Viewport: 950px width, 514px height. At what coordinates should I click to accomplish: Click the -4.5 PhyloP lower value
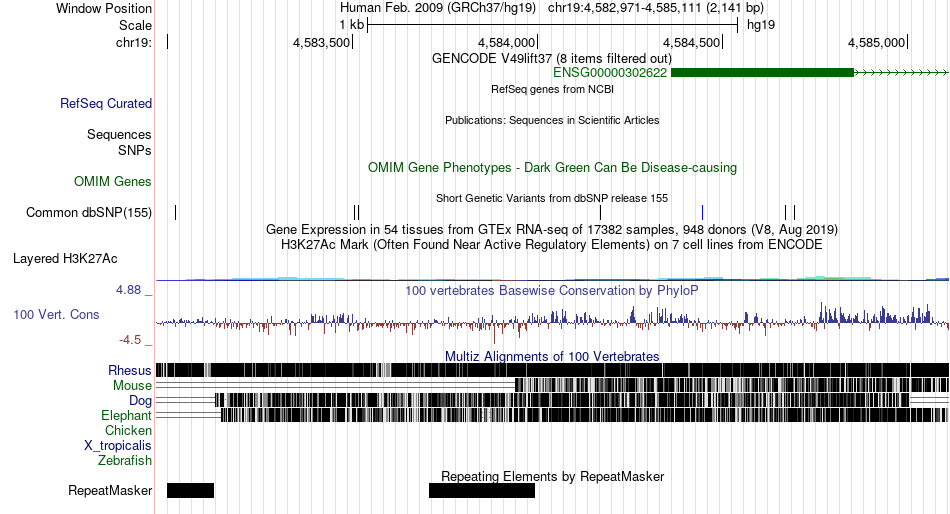130,340
